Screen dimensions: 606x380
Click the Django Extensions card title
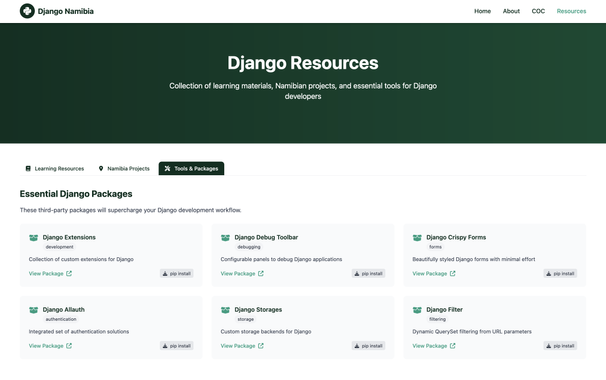coord(69,237)
